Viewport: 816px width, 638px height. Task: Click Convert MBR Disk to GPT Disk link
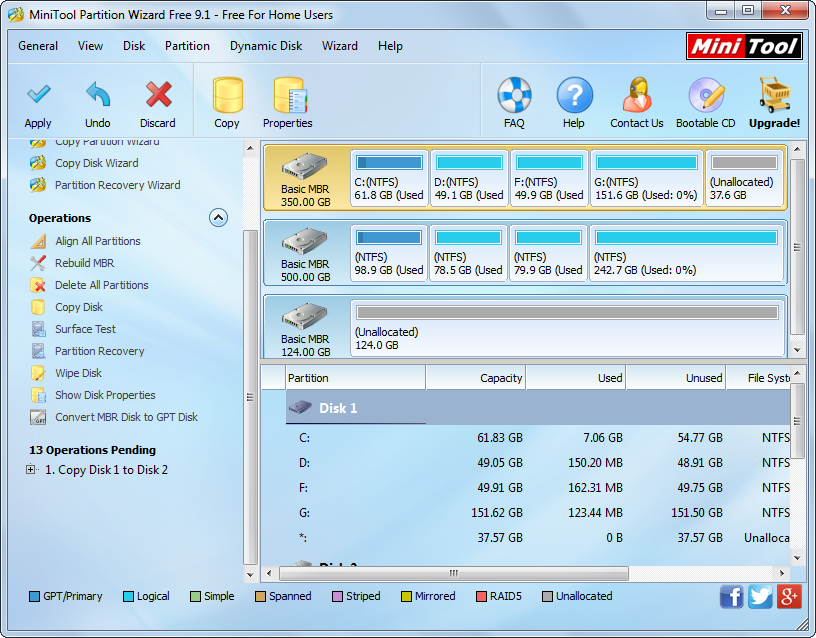126,417
